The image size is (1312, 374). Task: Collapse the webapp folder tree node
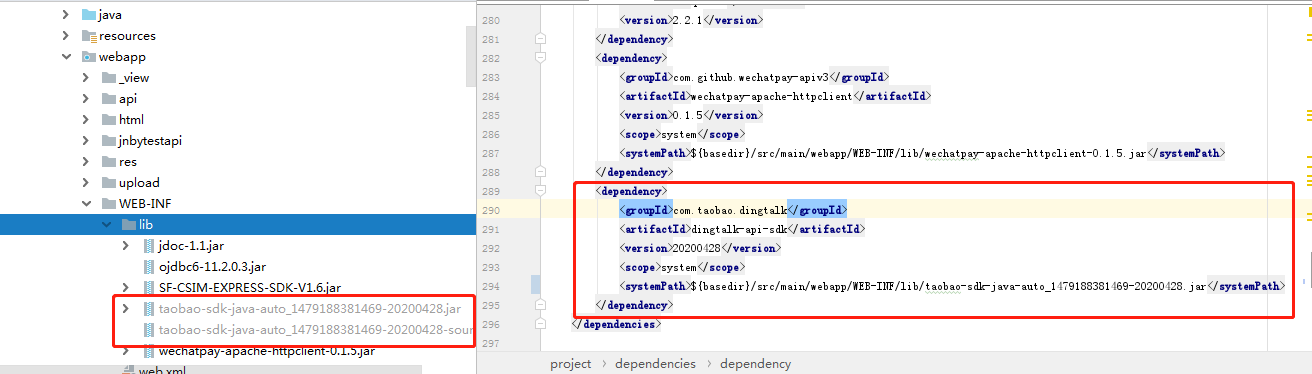pyautogui.click(x=66, y=57)
